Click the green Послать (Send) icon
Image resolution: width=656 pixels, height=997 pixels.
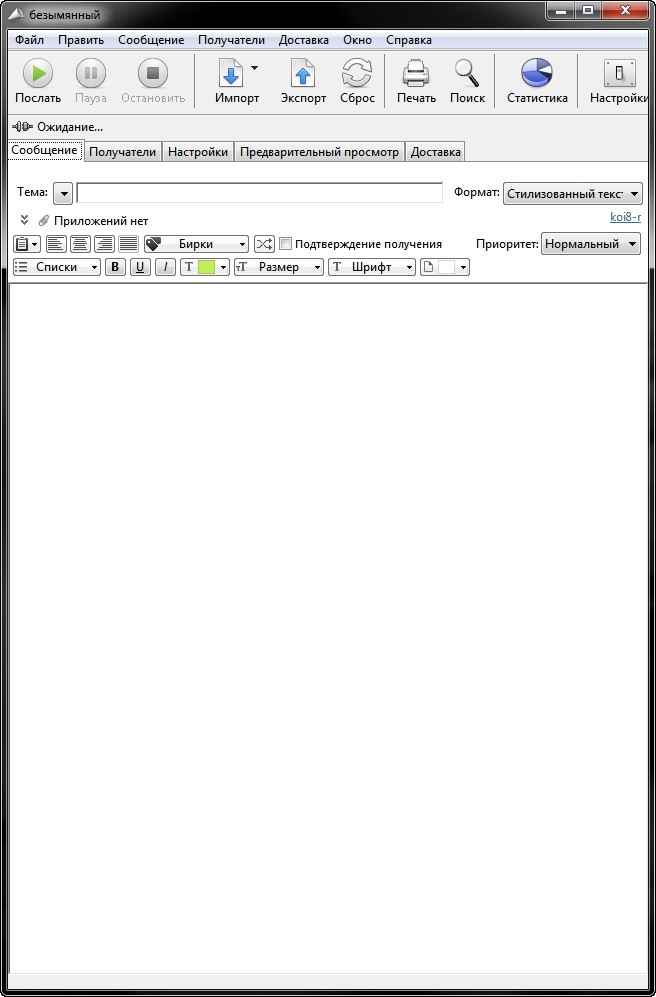tap(38, 74)
